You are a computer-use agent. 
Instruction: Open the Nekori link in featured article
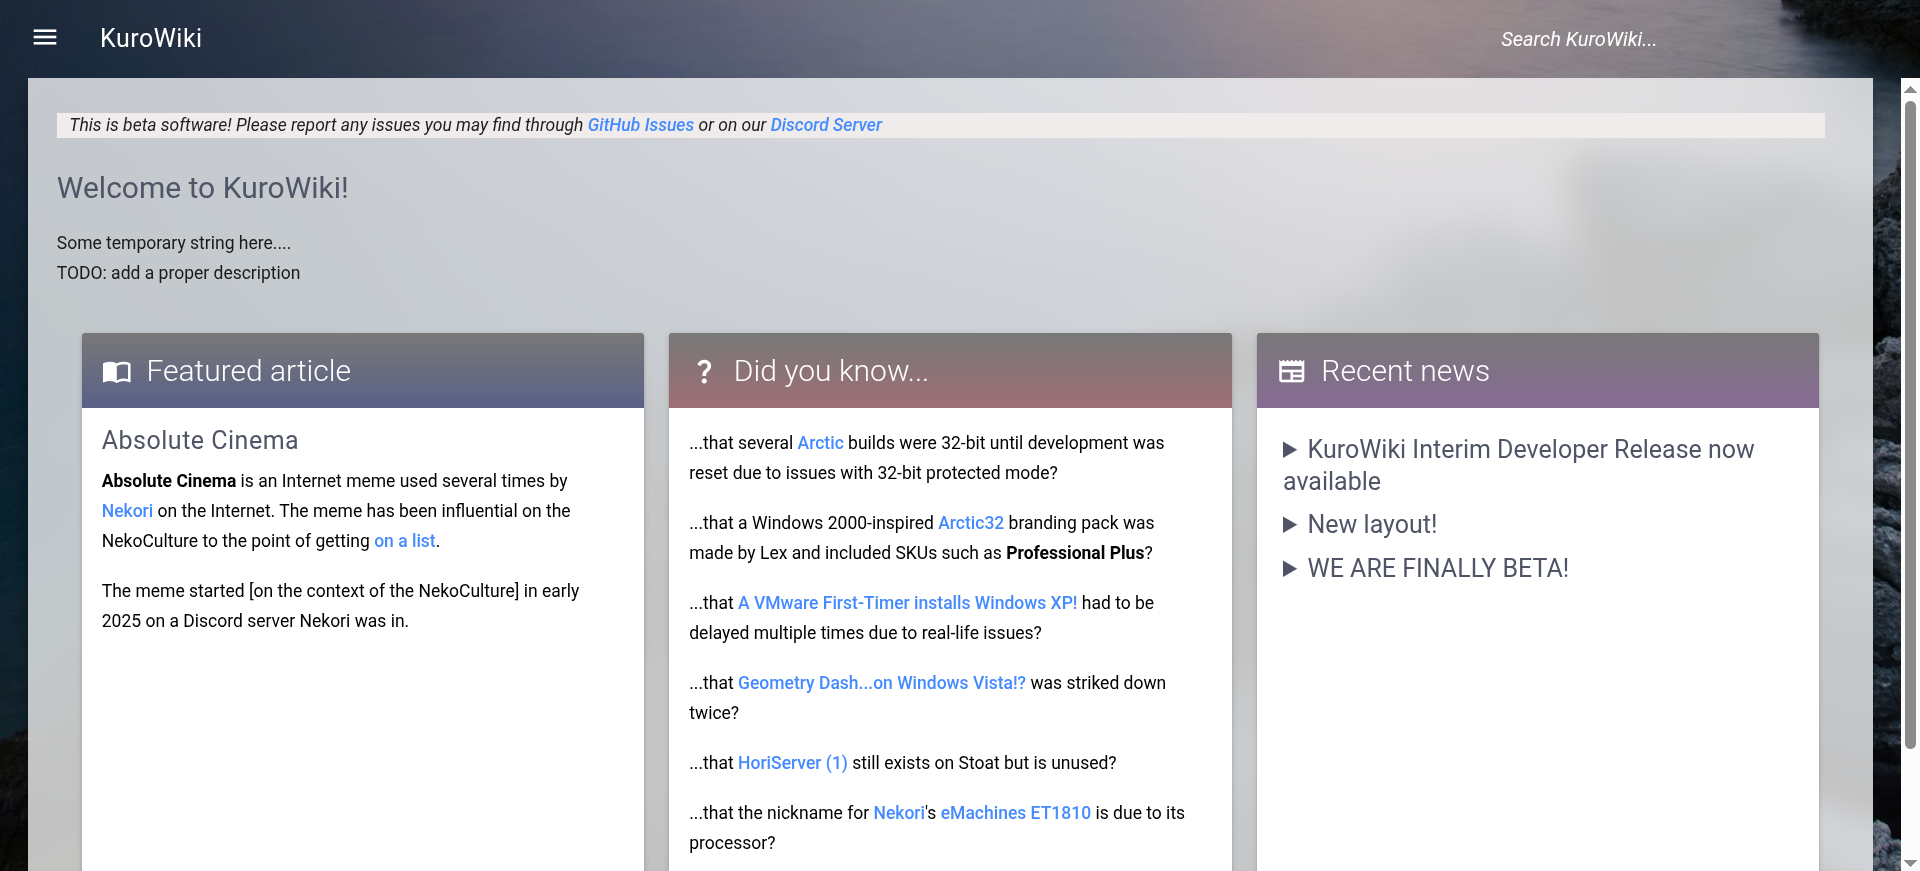click(127, 511)
